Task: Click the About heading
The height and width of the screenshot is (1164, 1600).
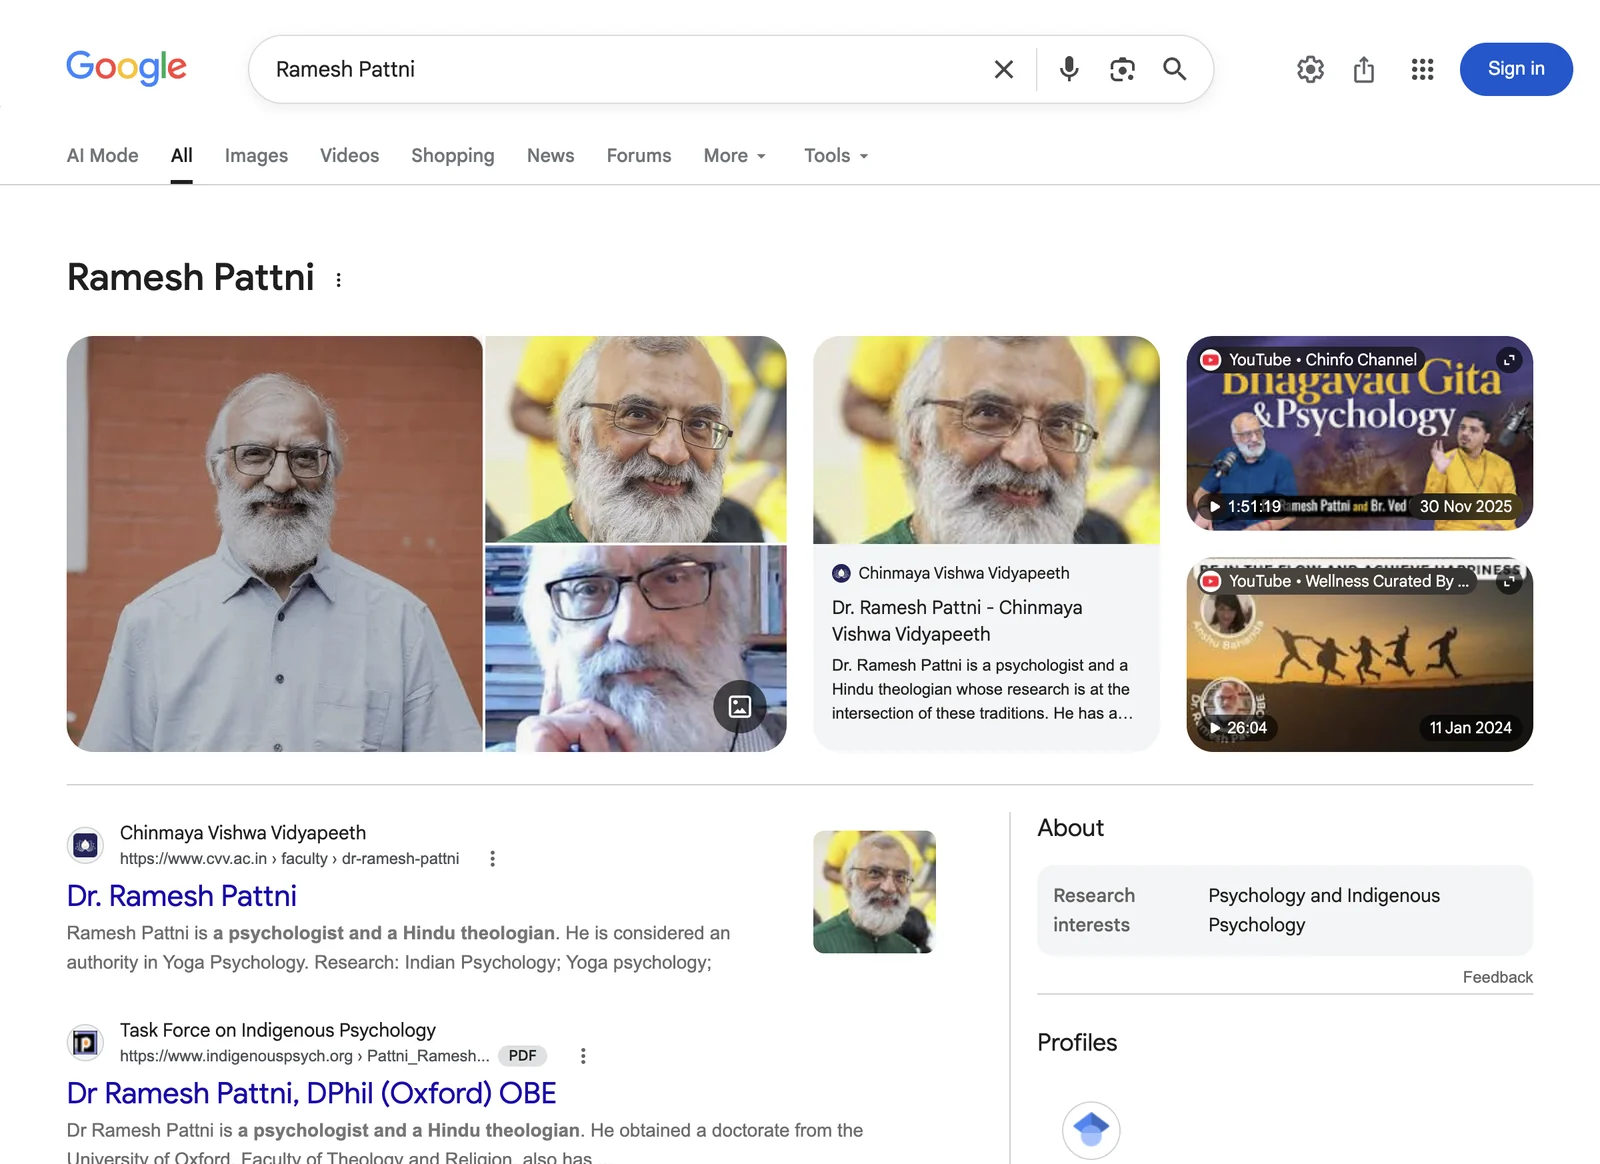Action: pyautogui.click(x=1070, y=828)
